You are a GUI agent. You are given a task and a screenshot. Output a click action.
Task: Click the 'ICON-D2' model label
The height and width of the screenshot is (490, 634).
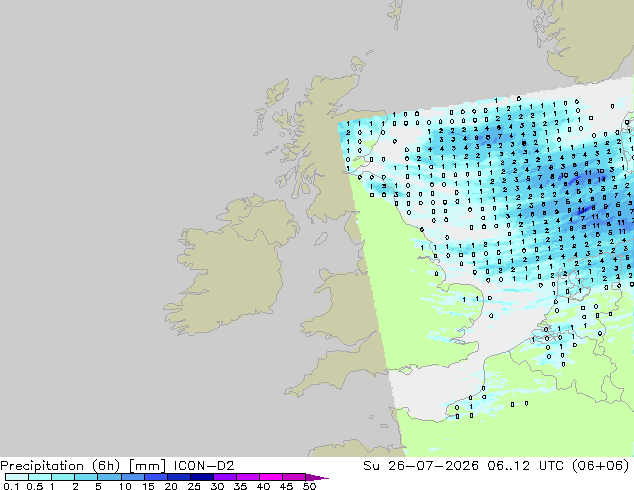[x=204, y=466]
